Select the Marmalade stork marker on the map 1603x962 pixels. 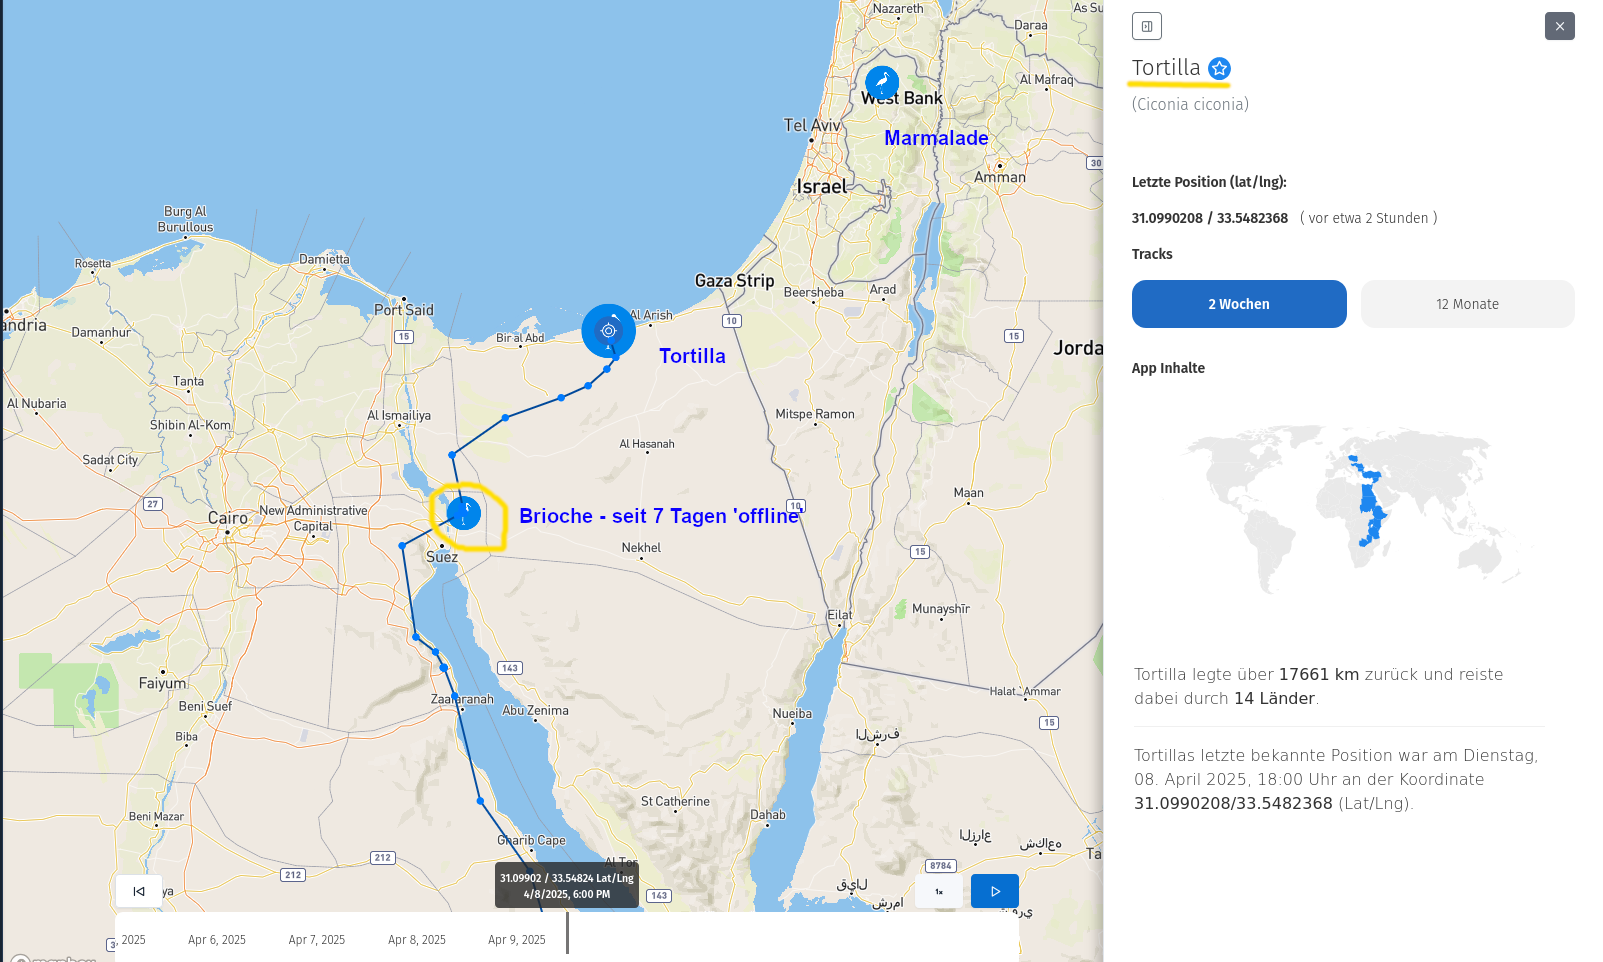click(x=882, y=82)
